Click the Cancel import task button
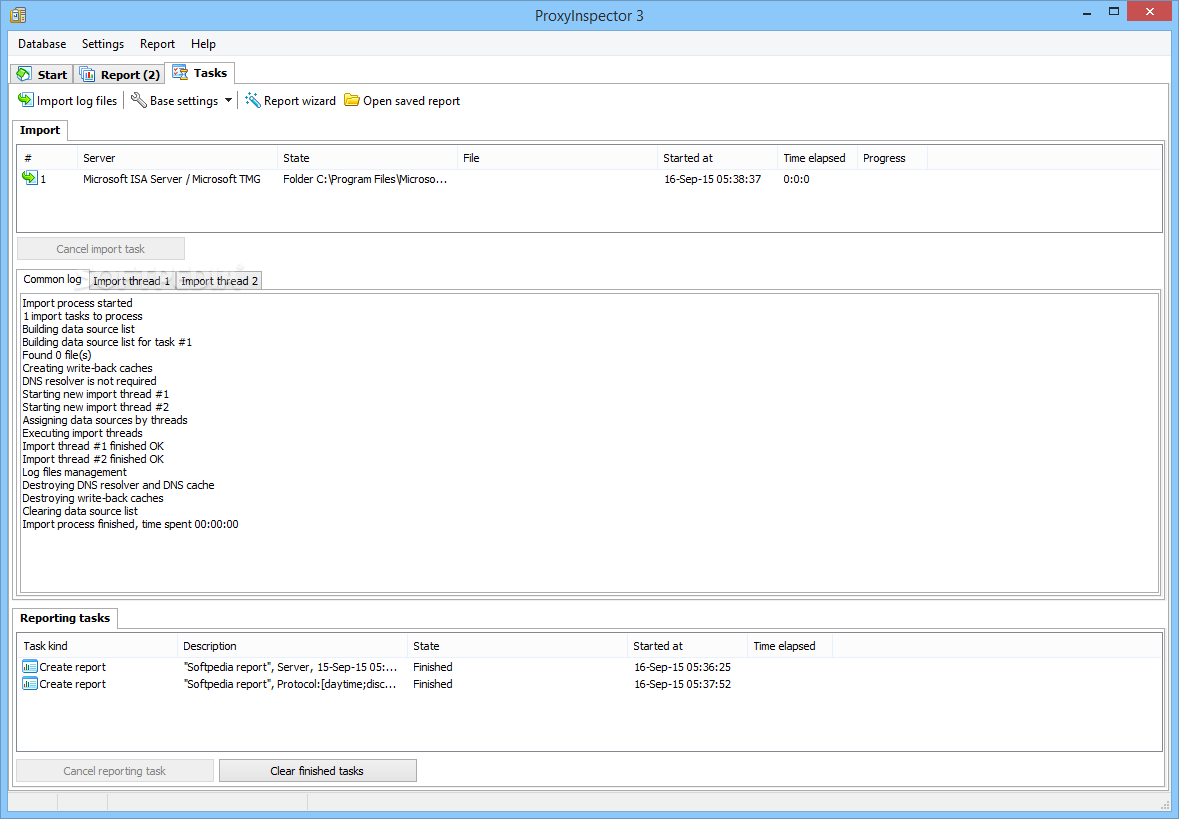 tap(101, 248)
